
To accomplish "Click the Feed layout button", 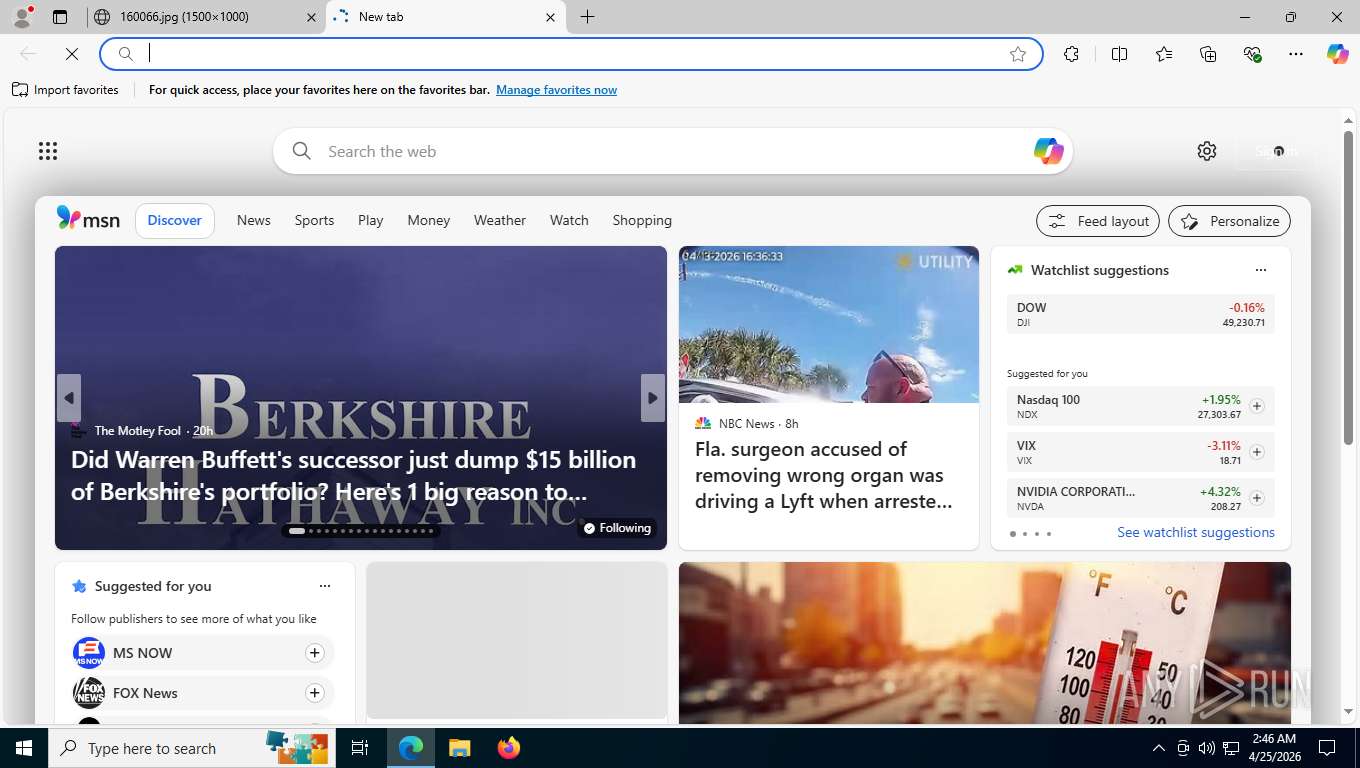I will click(x=1098, y=221).
